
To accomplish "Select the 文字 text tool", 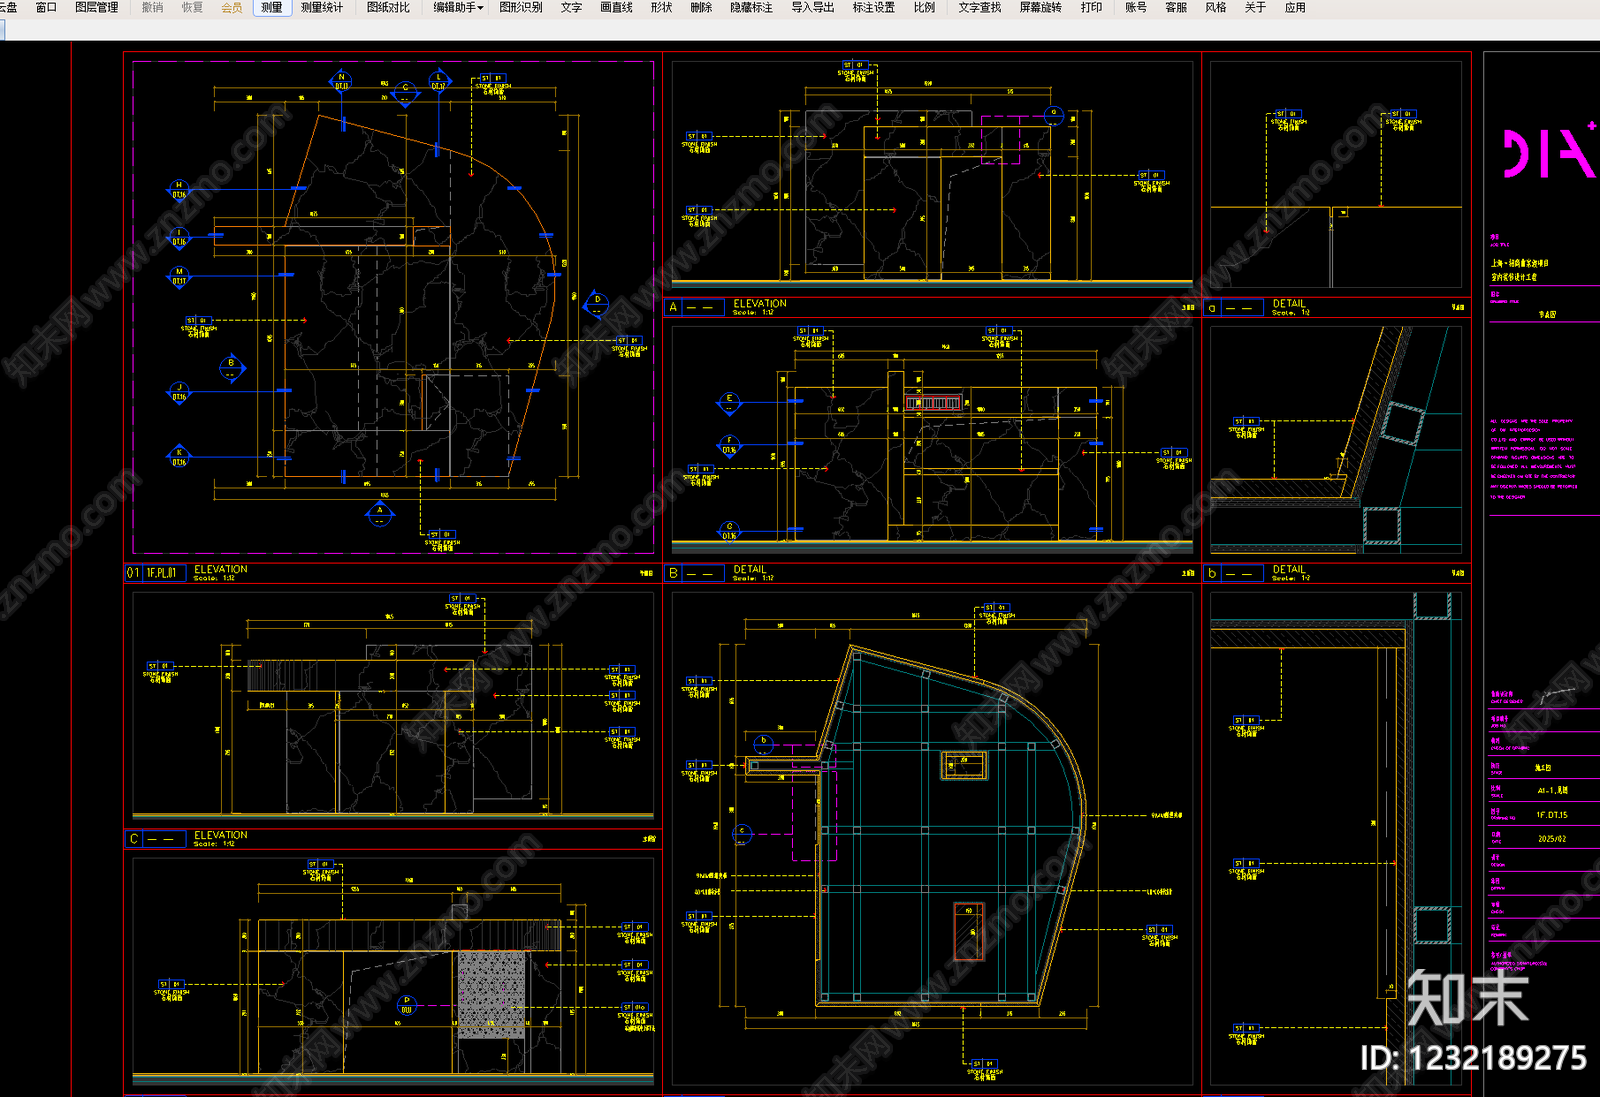I will point(571,7).
